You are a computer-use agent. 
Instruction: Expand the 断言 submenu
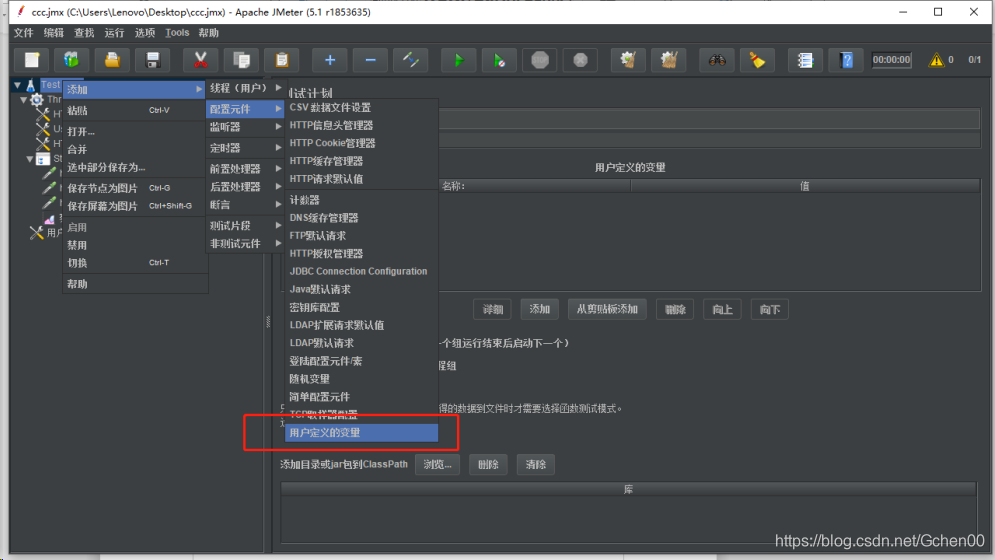(246, 204)
